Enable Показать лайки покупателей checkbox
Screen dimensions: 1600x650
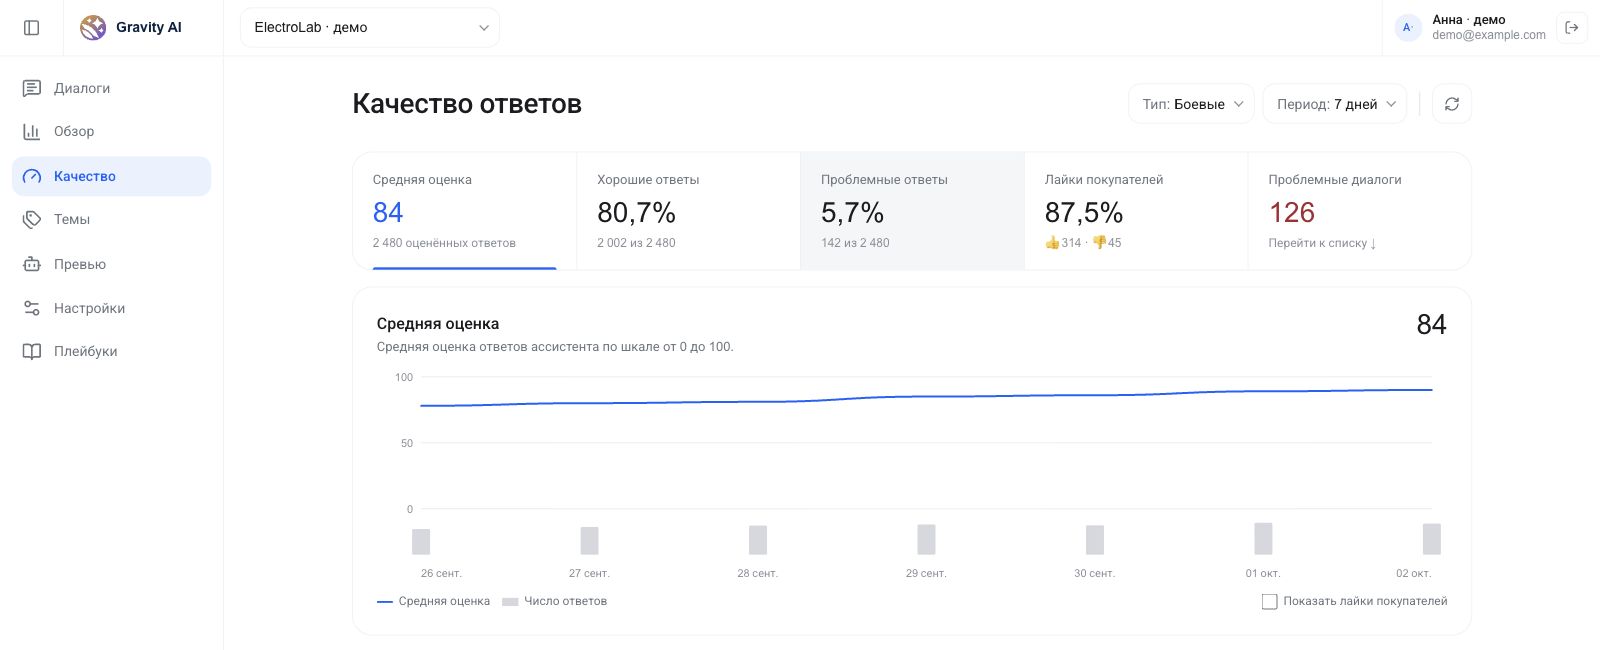coord(1270,601)
